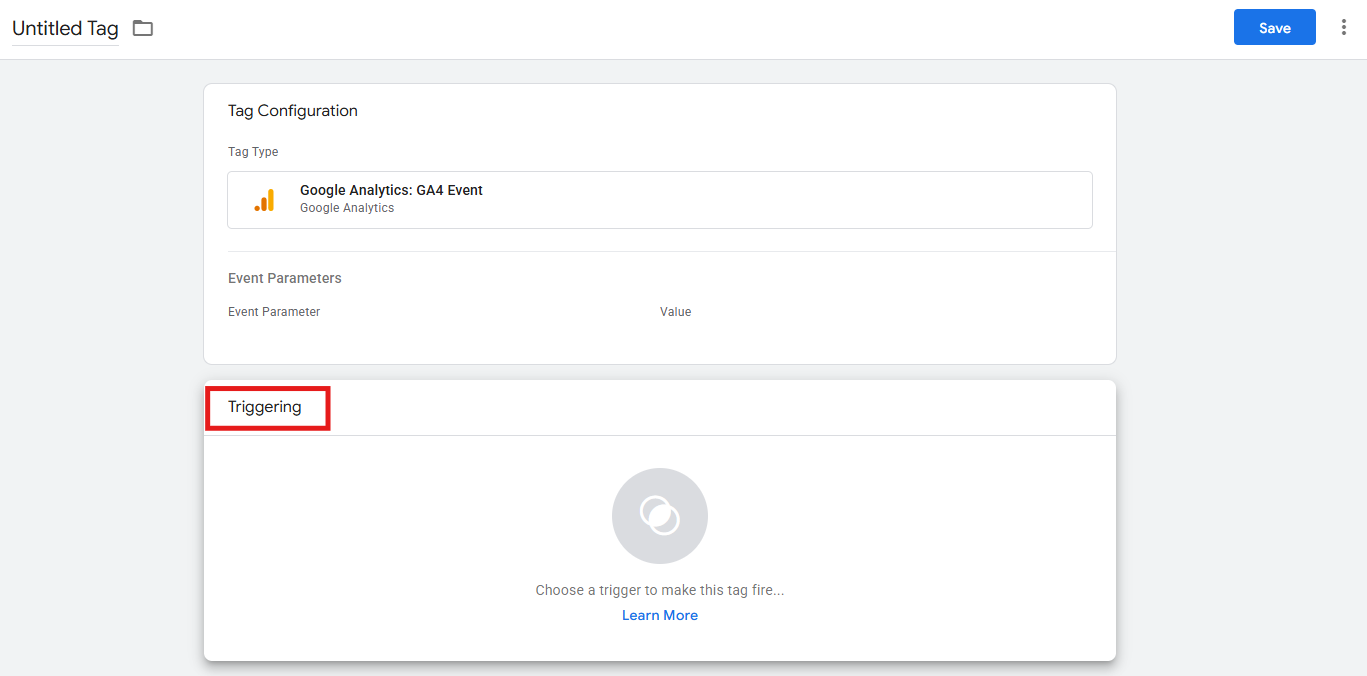Open the three-dot more actions menu

point(1343,28)
